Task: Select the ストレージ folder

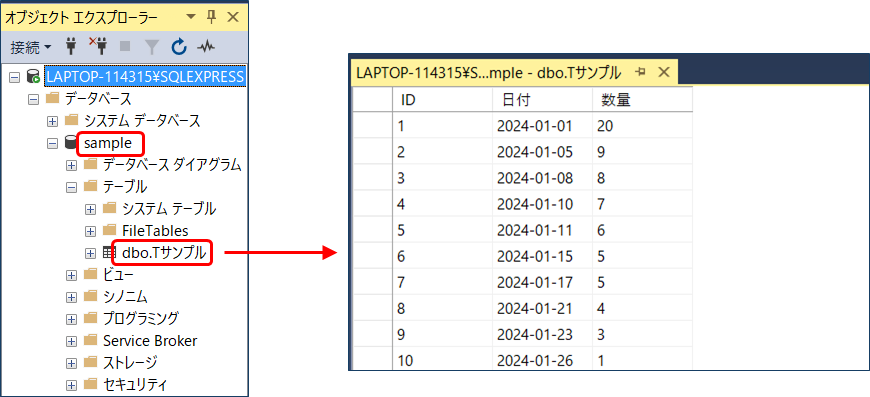Action: (x=130, y=363)
